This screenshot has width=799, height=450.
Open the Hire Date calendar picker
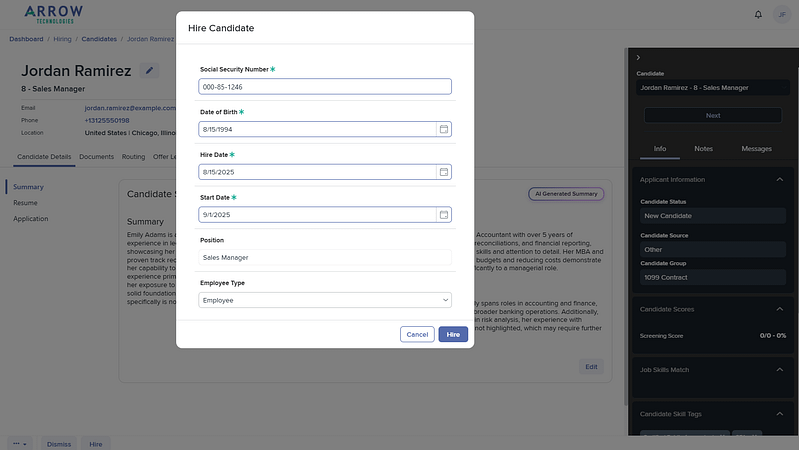pyautogui.click(x=443, y=172)
